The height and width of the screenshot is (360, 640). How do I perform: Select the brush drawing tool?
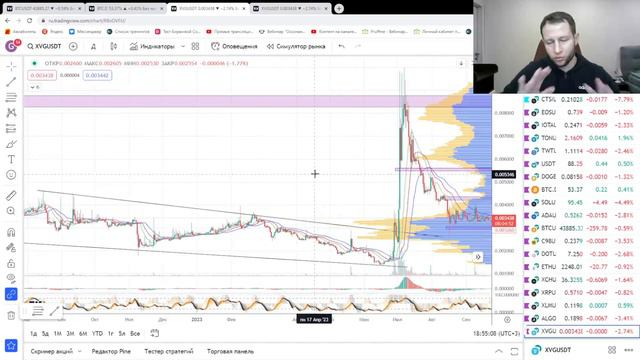pos(11,144)
